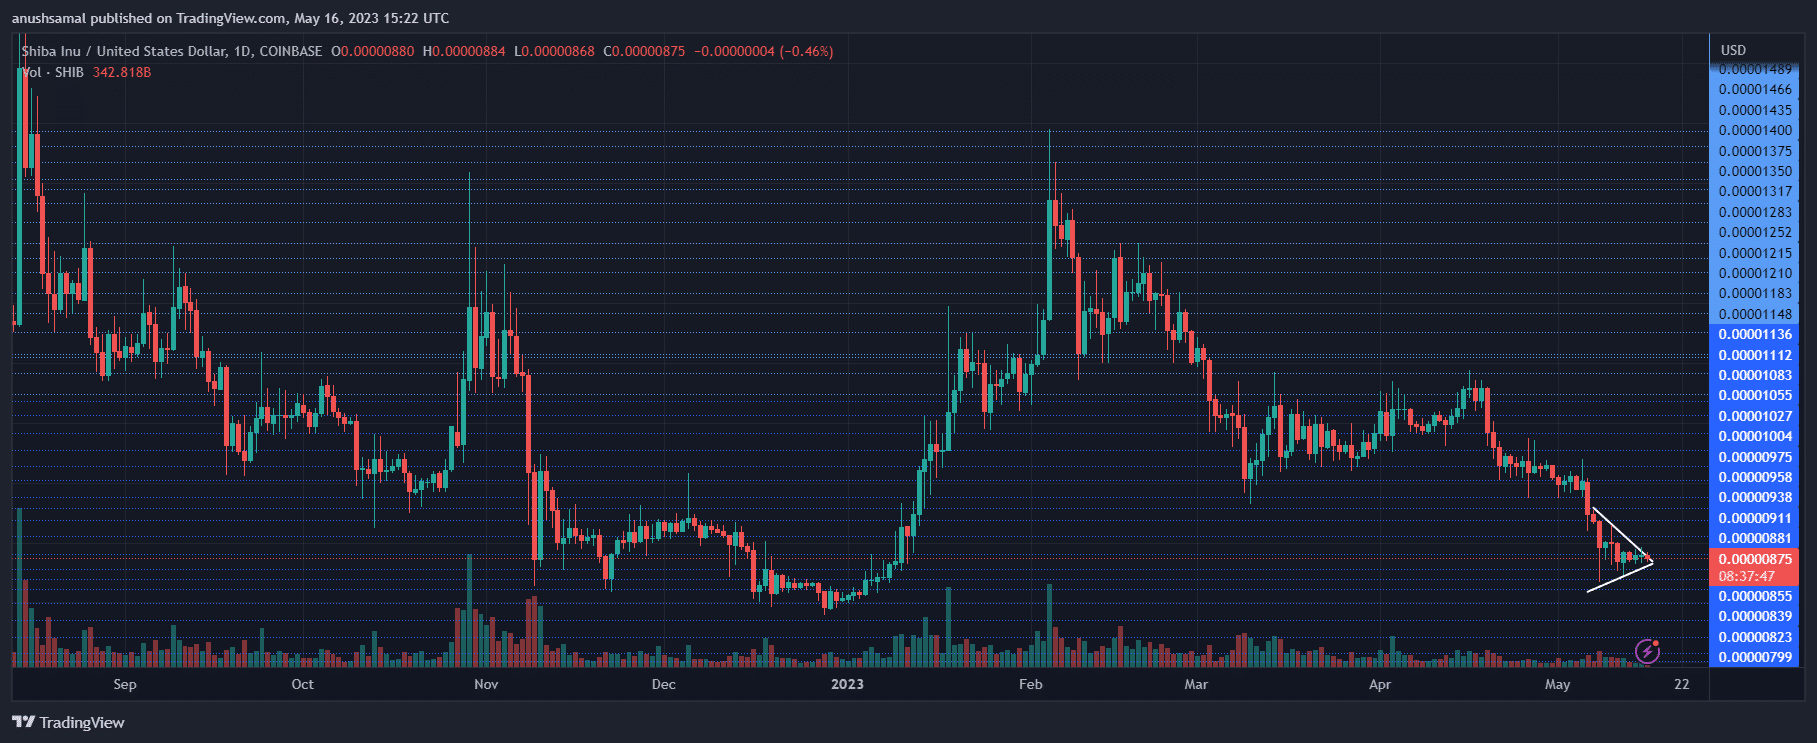Click the 0.00001283 price level label
Viewport: 1817px width, 743px height.
[1755, 212]
